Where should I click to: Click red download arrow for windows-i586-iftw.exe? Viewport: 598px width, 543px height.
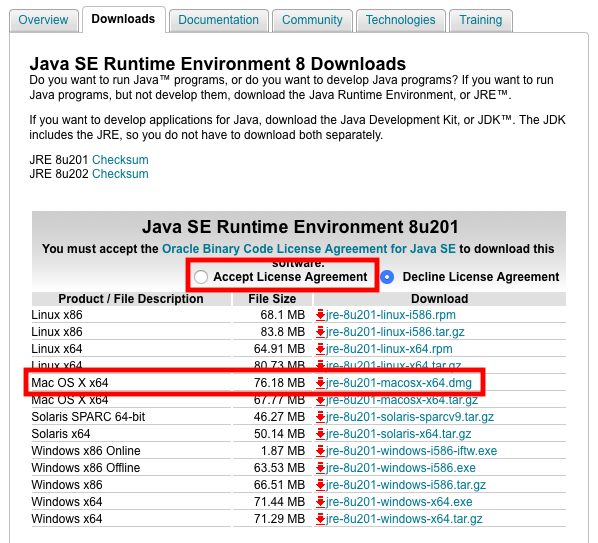[320, 451]
